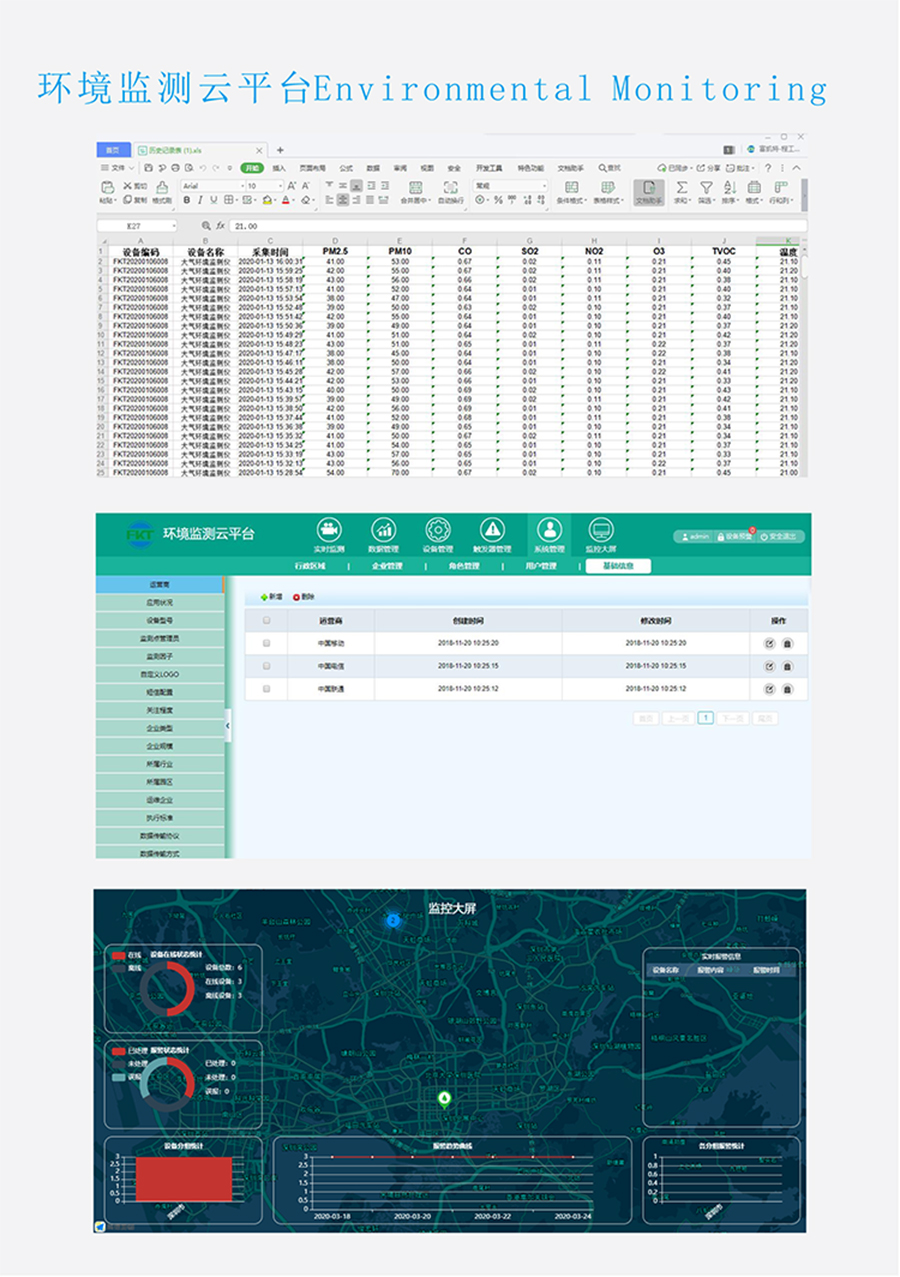This screenshot has width=900, height=1277.
Task: Open 设备管理 gear icon in platform header
Action: coord(438,529)
